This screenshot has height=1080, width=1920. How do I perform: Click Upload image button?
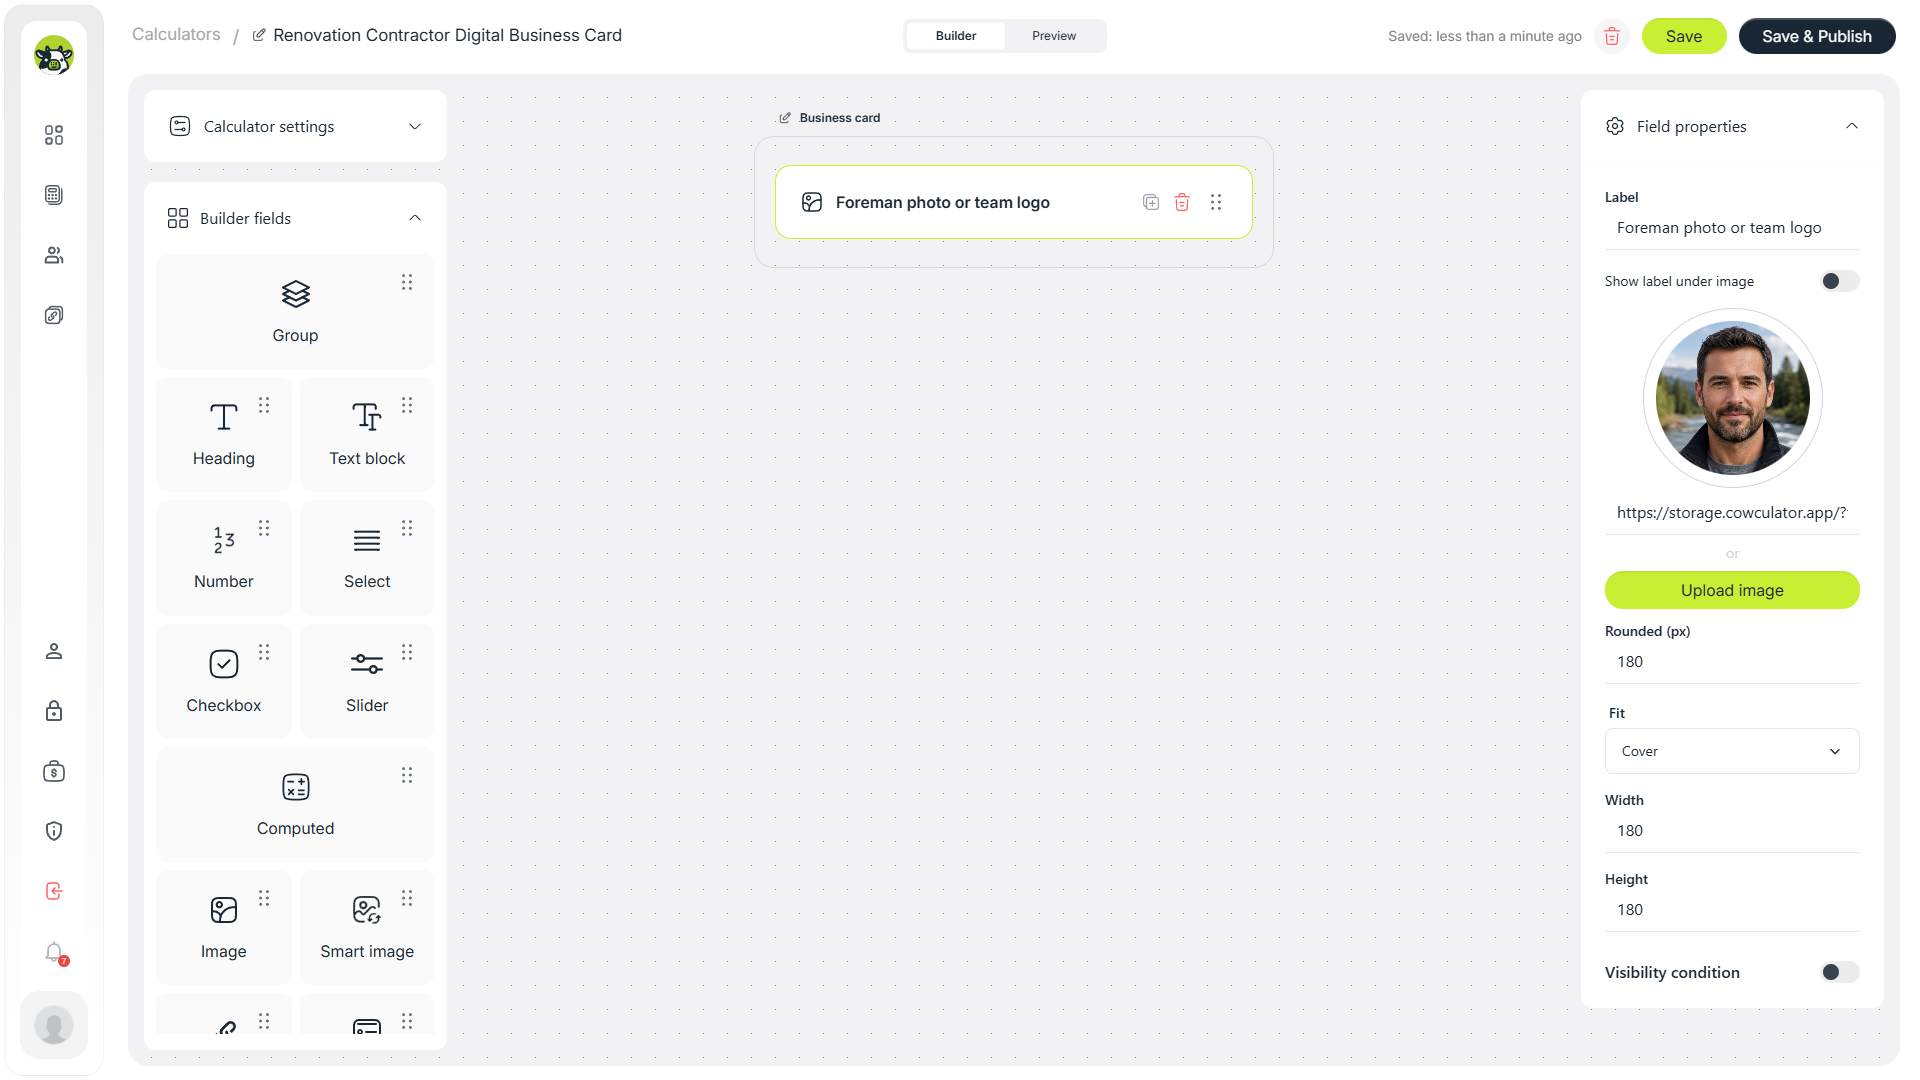coord(1732,590)
